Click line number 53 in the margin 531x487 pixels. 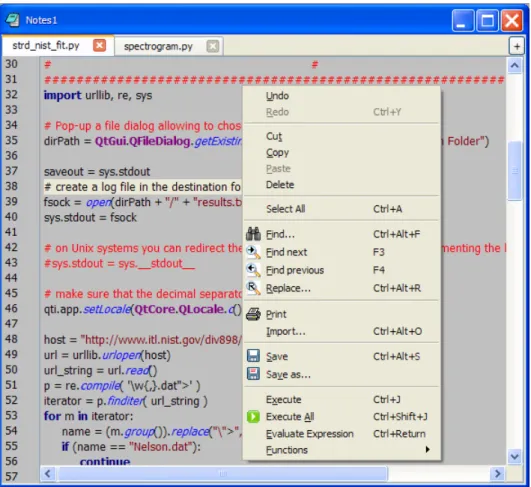[x=11, y=415]
